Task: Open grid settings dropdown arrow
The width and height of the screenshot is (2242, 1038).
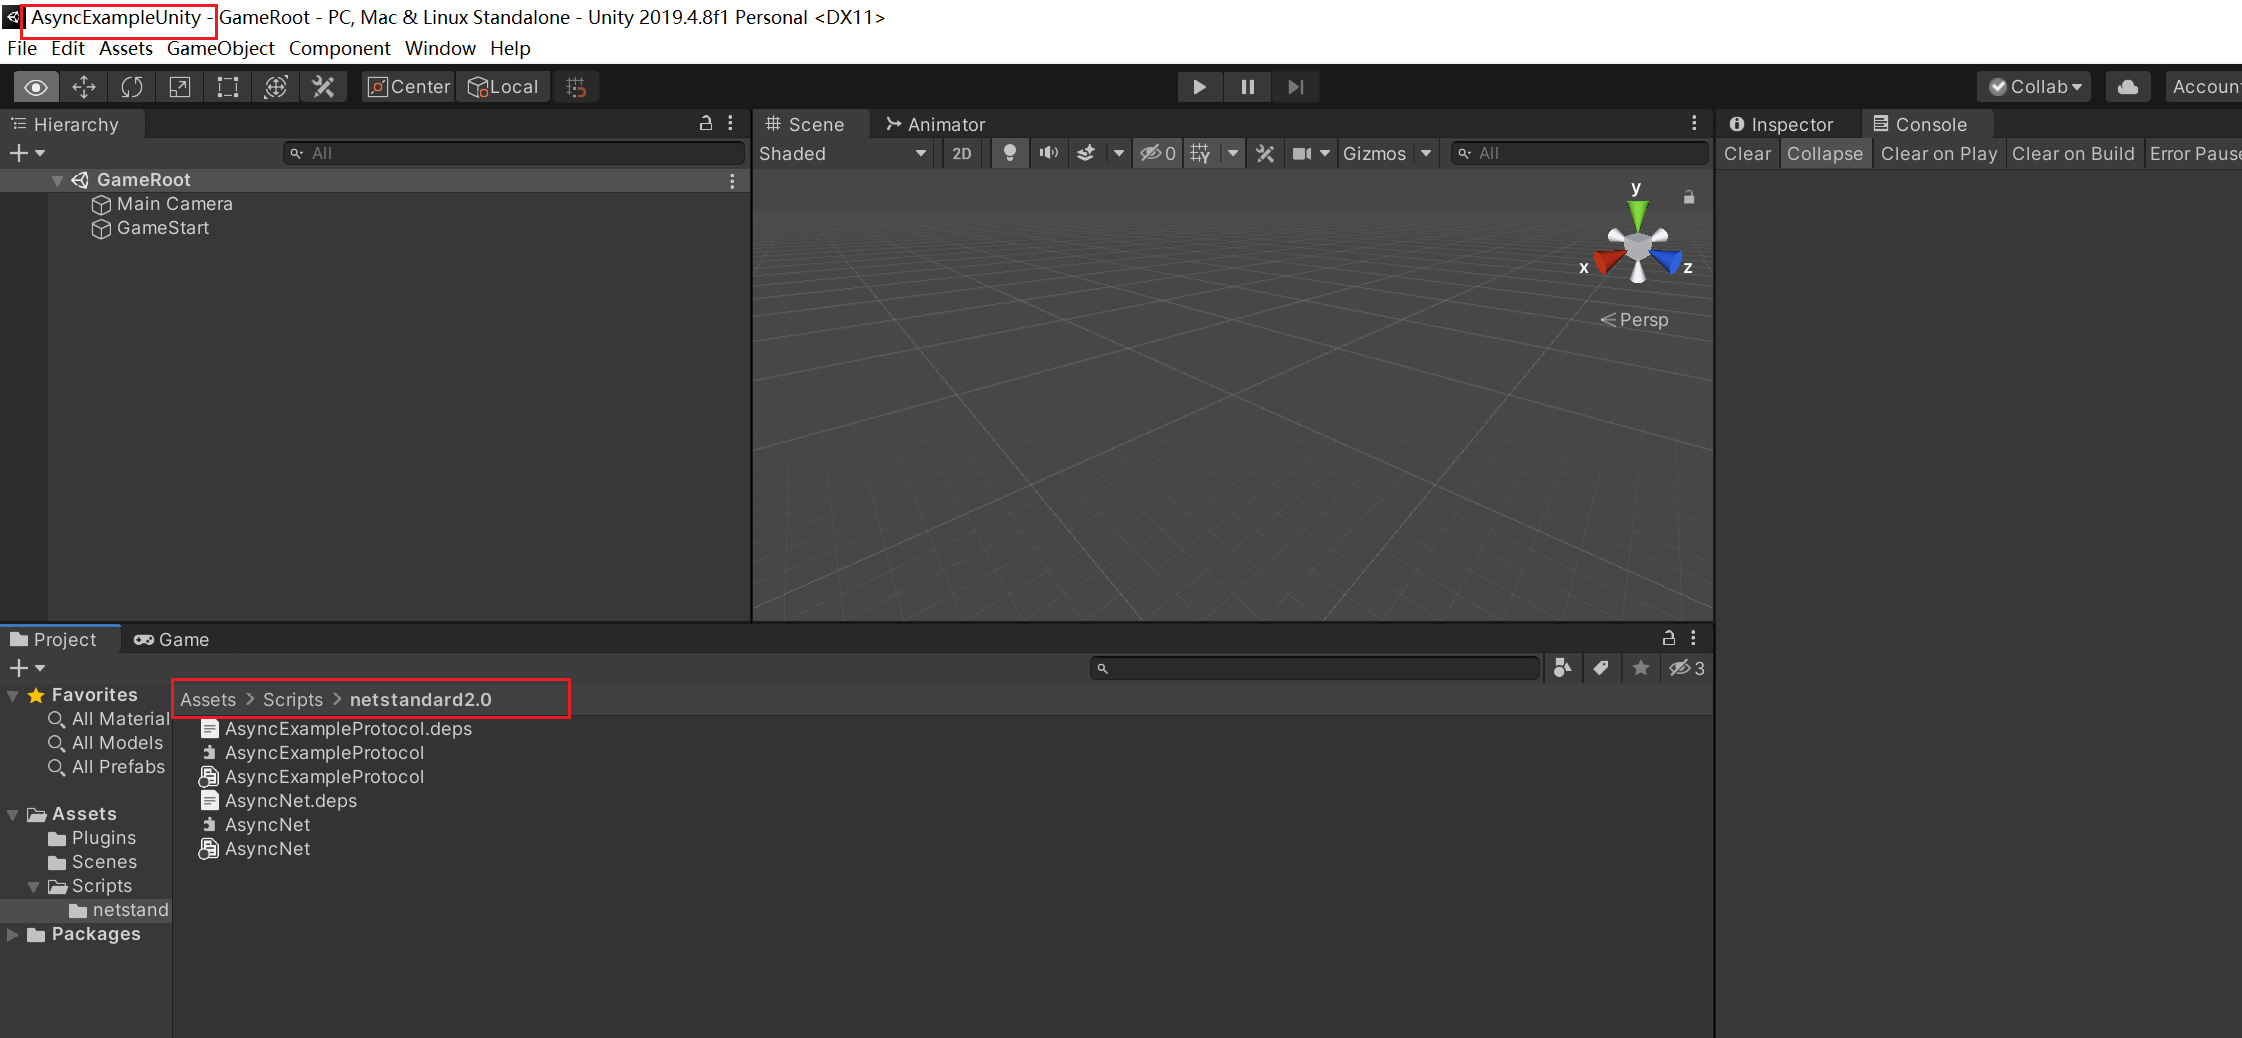Action: pos(1233,153)
